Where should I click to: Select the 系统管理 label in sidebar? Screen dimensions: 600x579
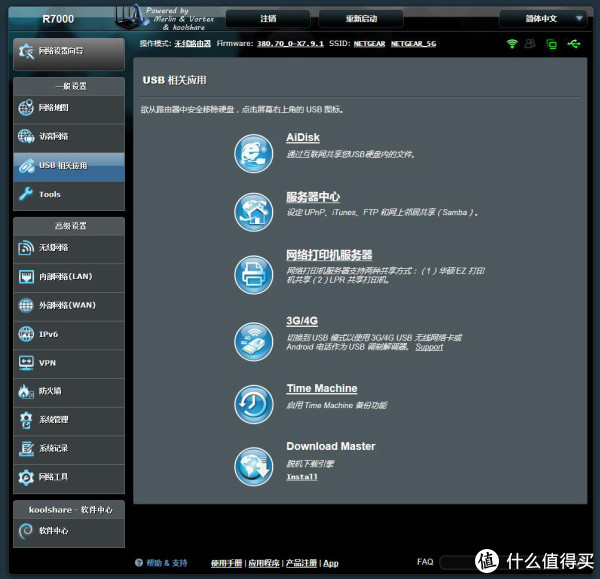point(54,420)
